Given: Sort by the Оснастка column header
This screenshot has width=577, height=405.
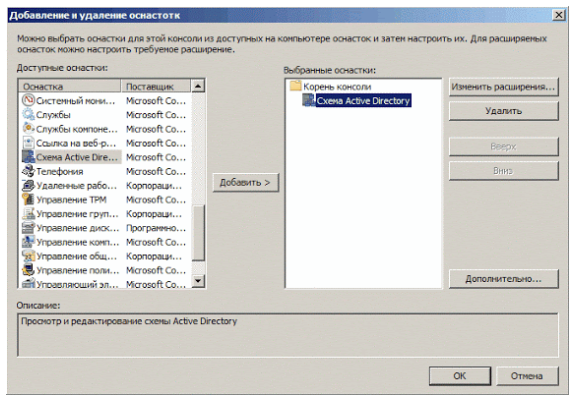Looking at the screenshot, I should [70, 86].
